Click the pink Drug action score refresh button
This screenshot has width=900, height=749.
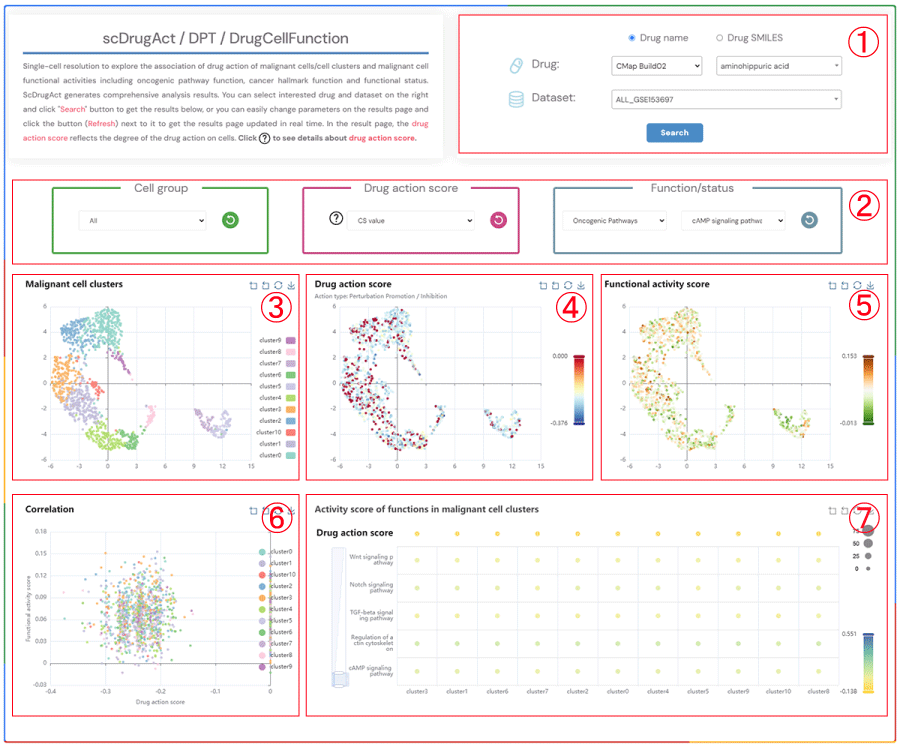(498, 220)
